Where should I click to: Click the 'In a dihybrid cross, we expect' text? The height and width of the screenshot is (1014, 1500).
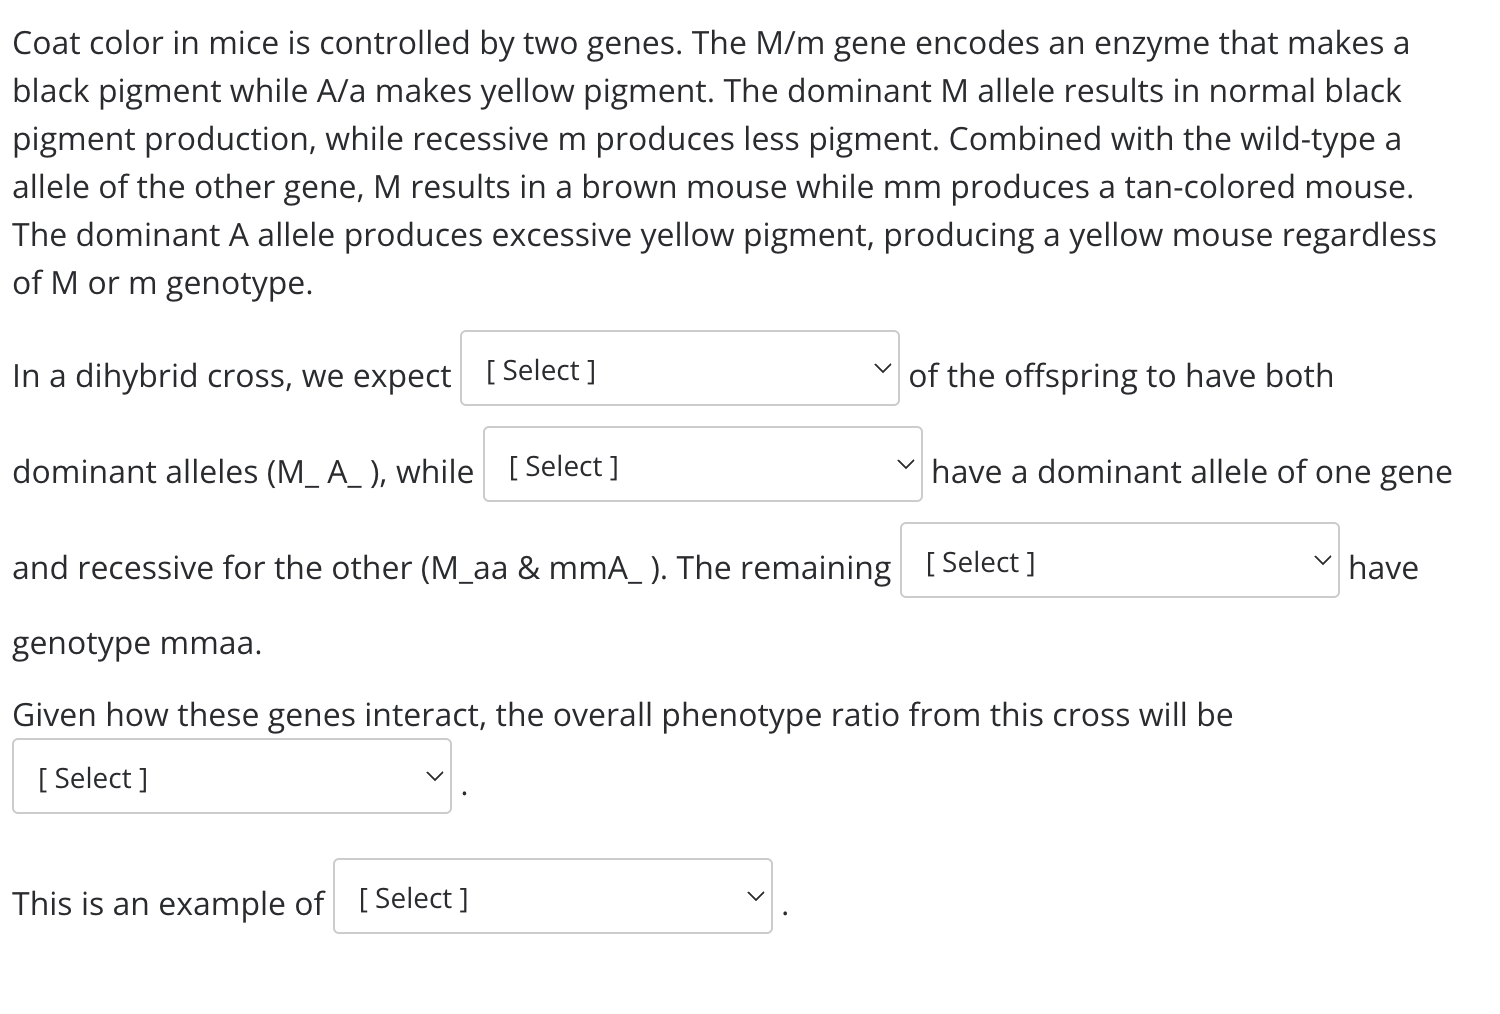coord(232,376)
